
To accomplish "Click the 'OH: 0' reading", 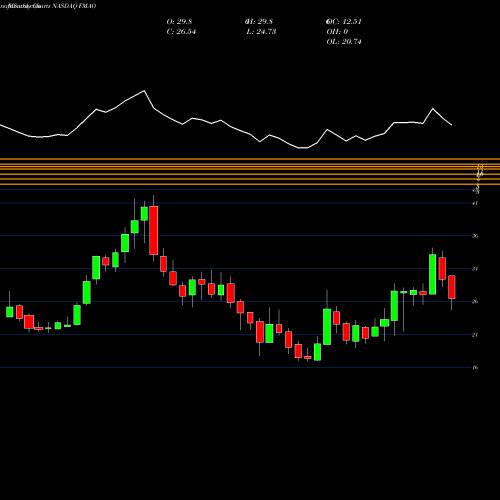I will pos(337,32).
